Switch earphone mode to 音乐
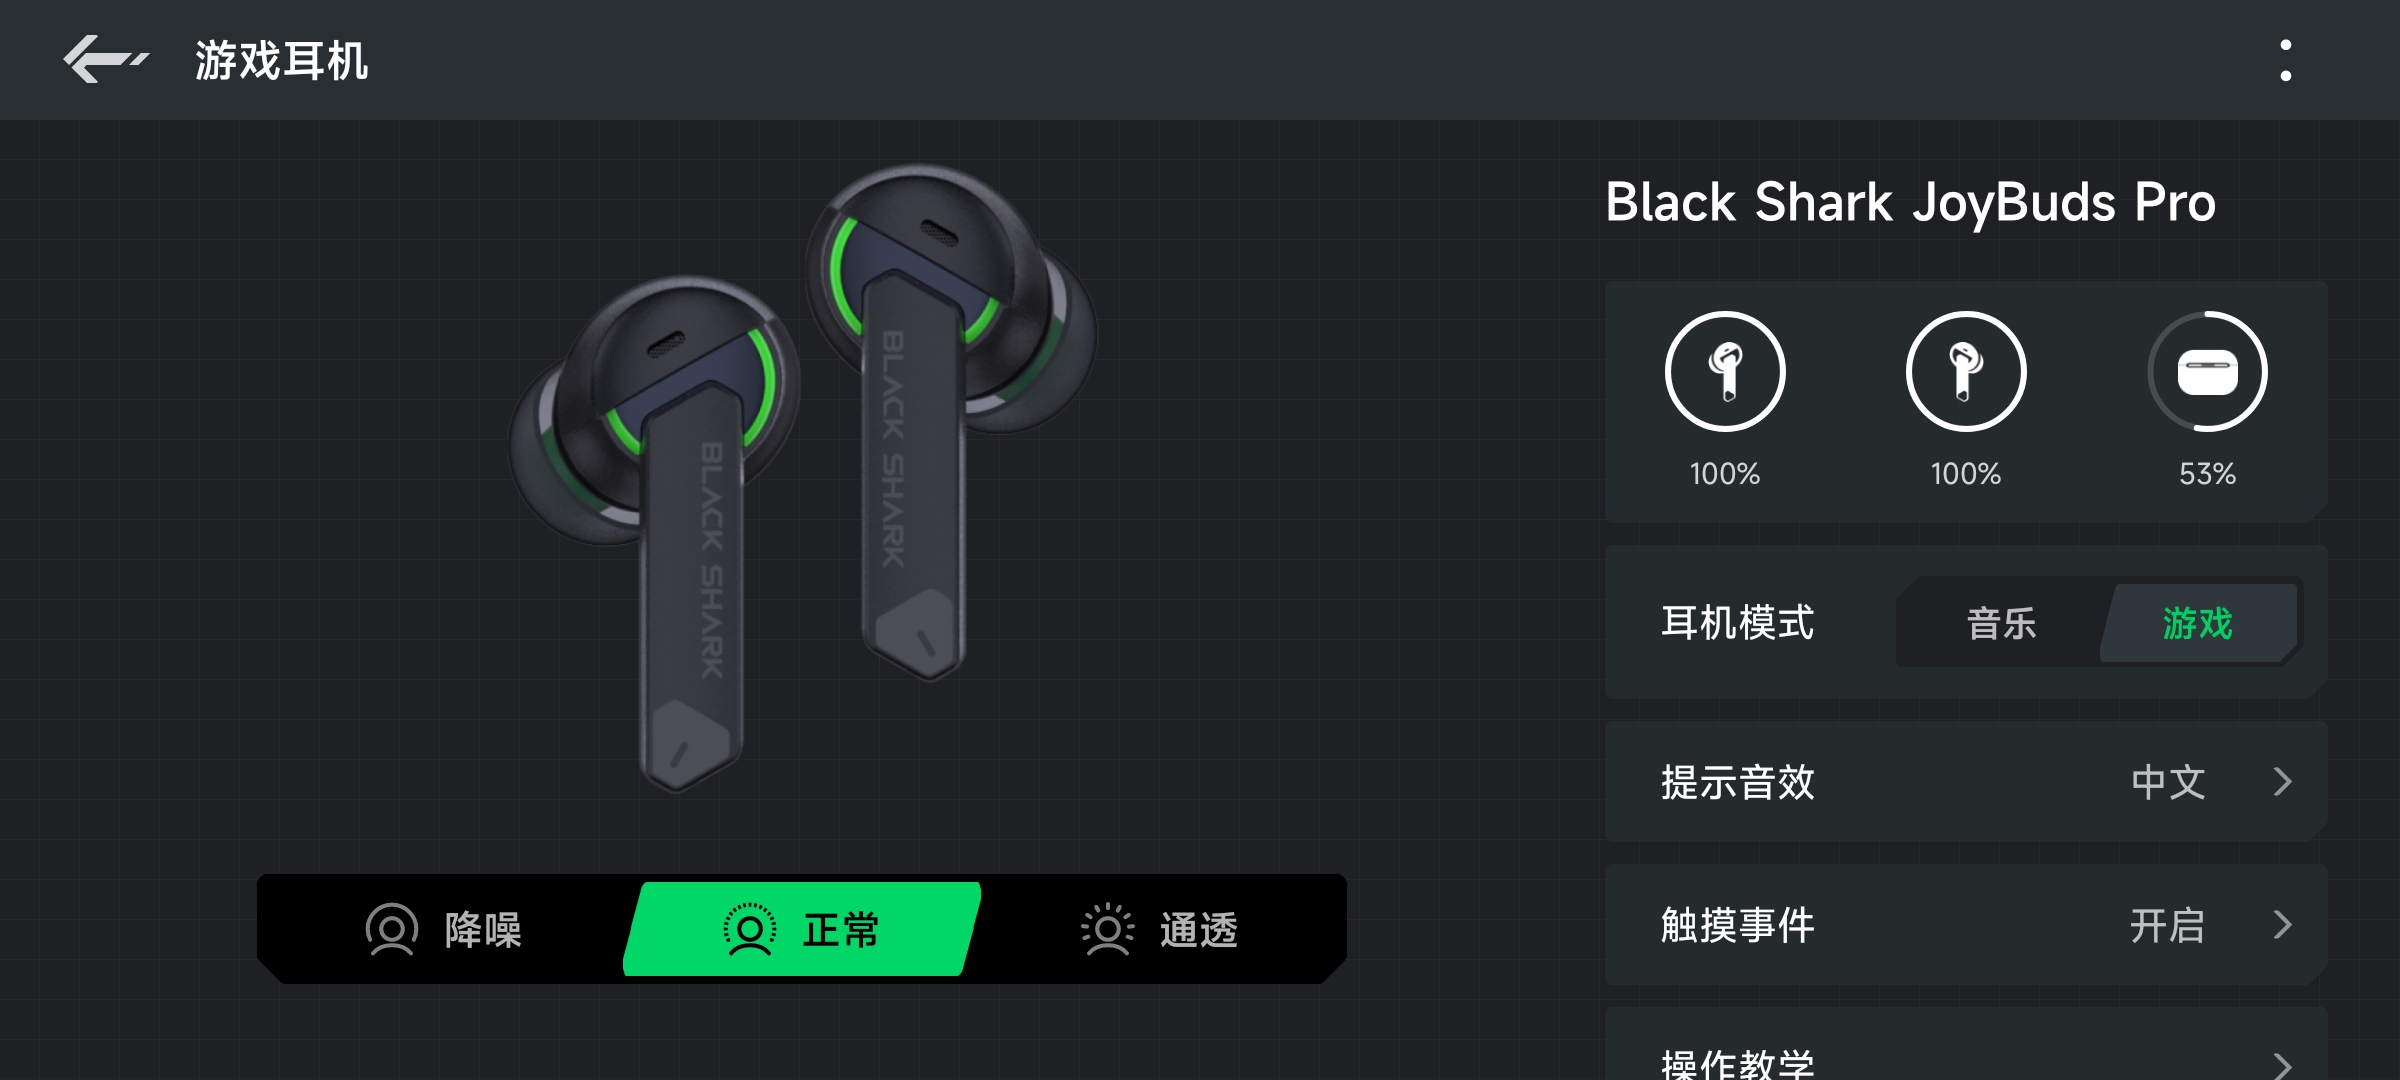The image size is (2400, 1080). click(x=2001, y=623)
